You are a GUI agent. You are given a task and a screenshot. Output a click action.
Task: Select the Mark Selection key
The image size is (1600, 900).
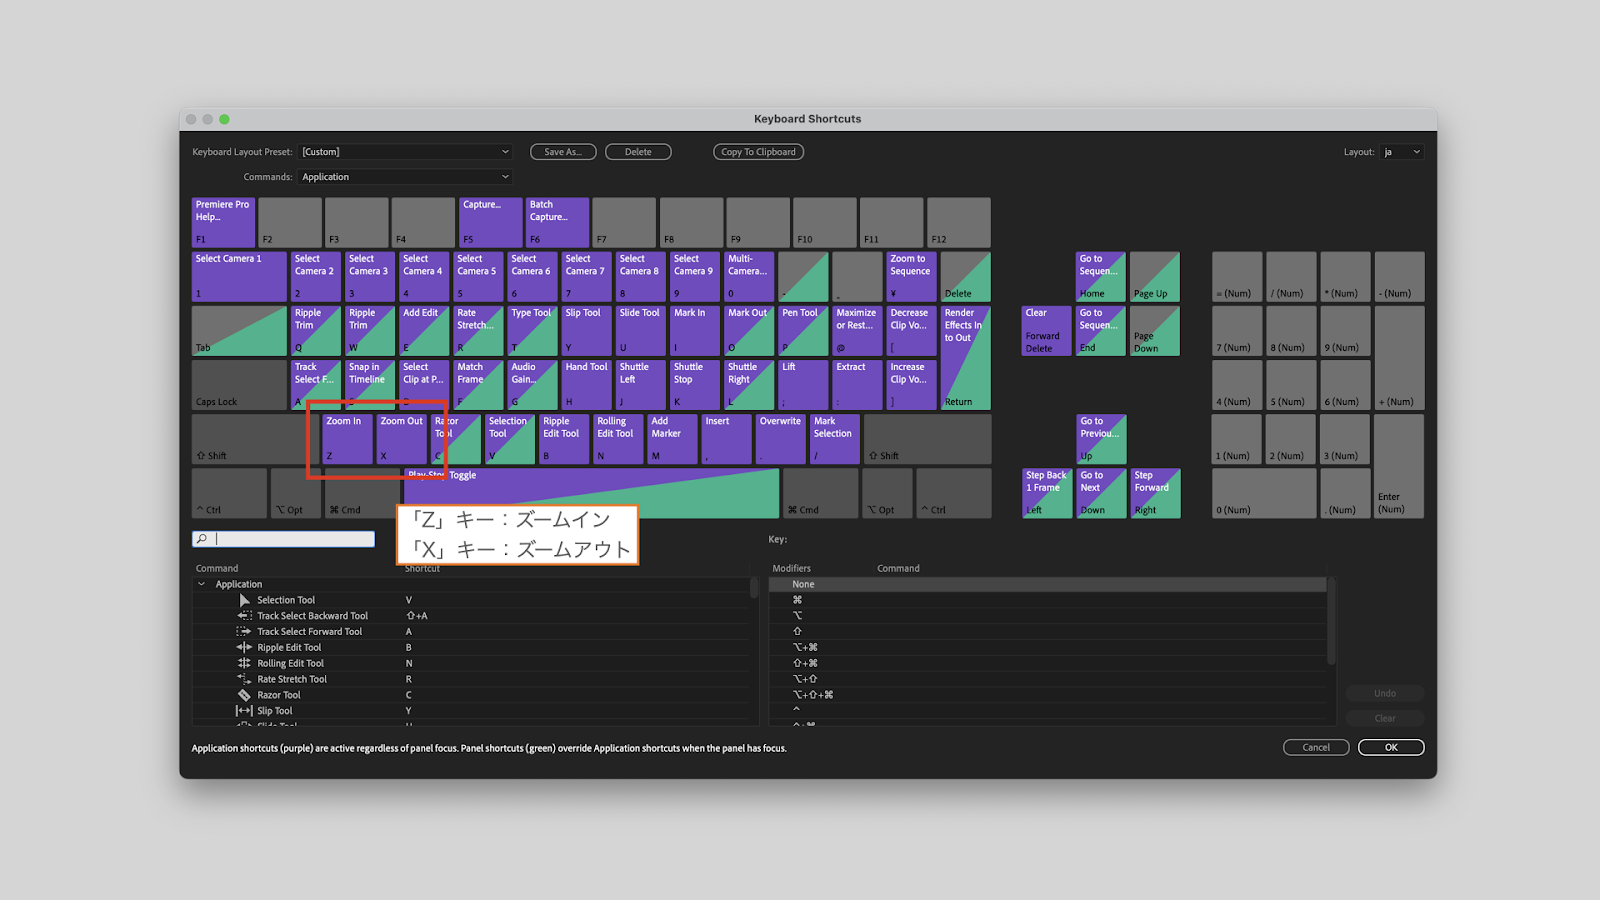tap(835, 439)
